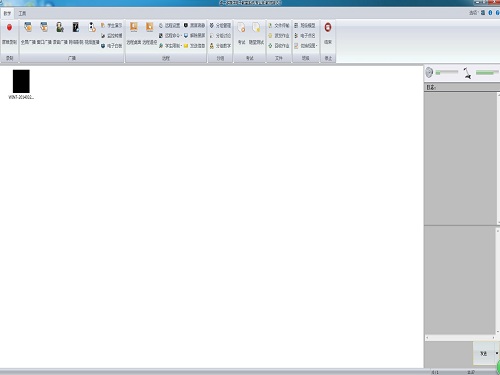Click the speaker volume icon in the right panel
This screenshot has height=375, width=500.
[429, 72]
